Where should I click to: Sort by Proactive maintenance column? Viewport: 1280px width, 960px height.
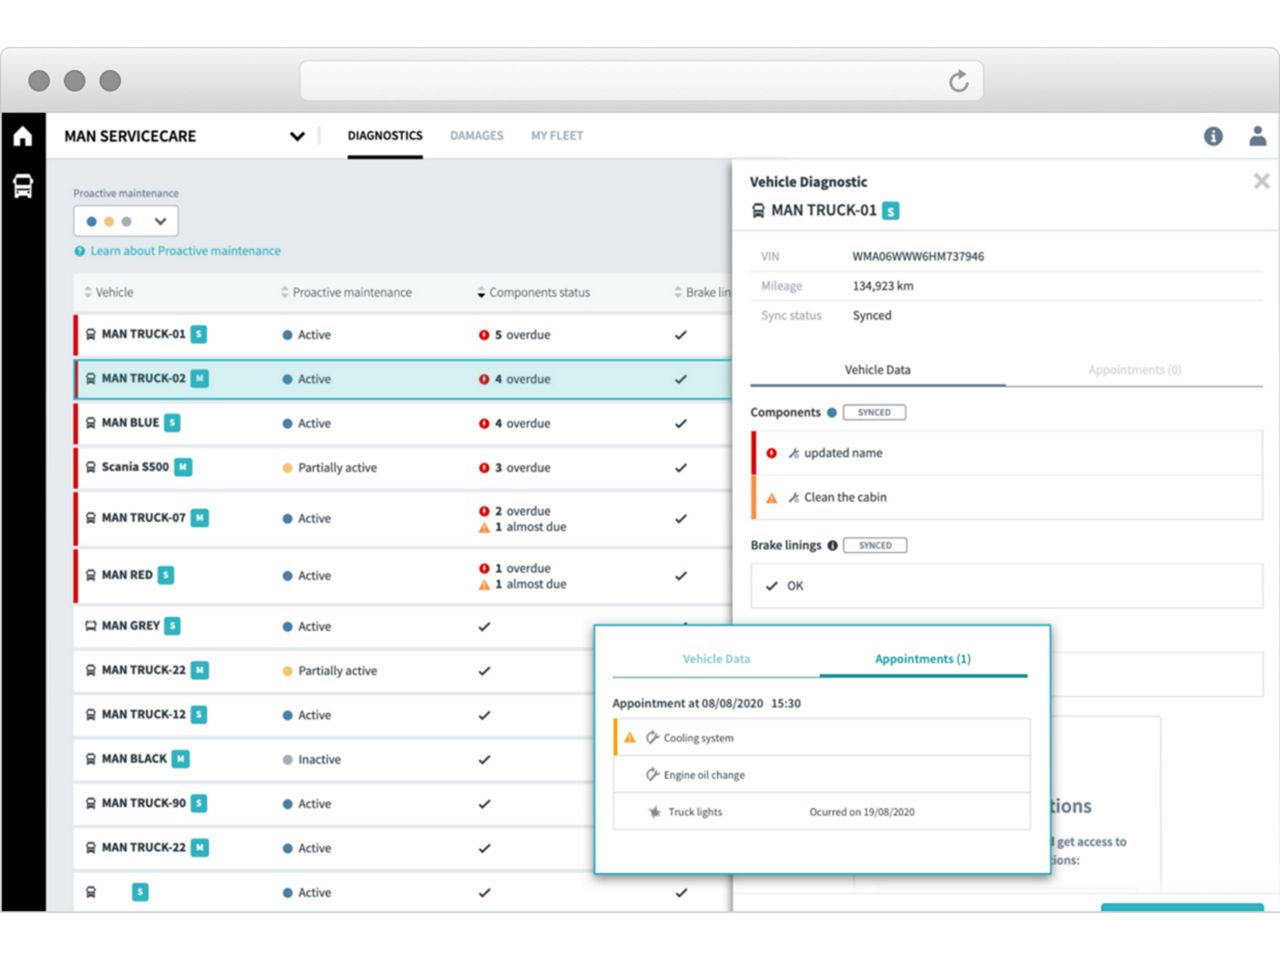tap(346, 292)
